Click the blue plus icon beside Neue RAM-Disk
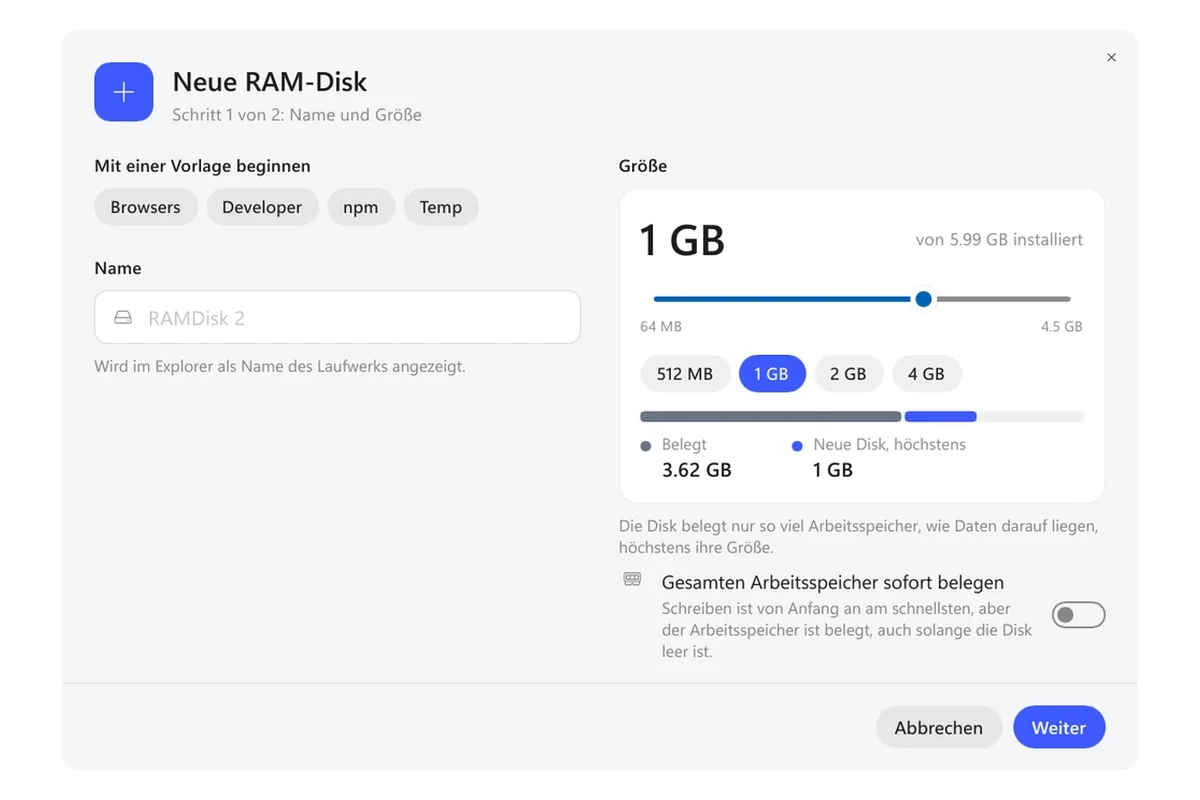Screen dimensions: 1200x800 click(x=124, y=92)
